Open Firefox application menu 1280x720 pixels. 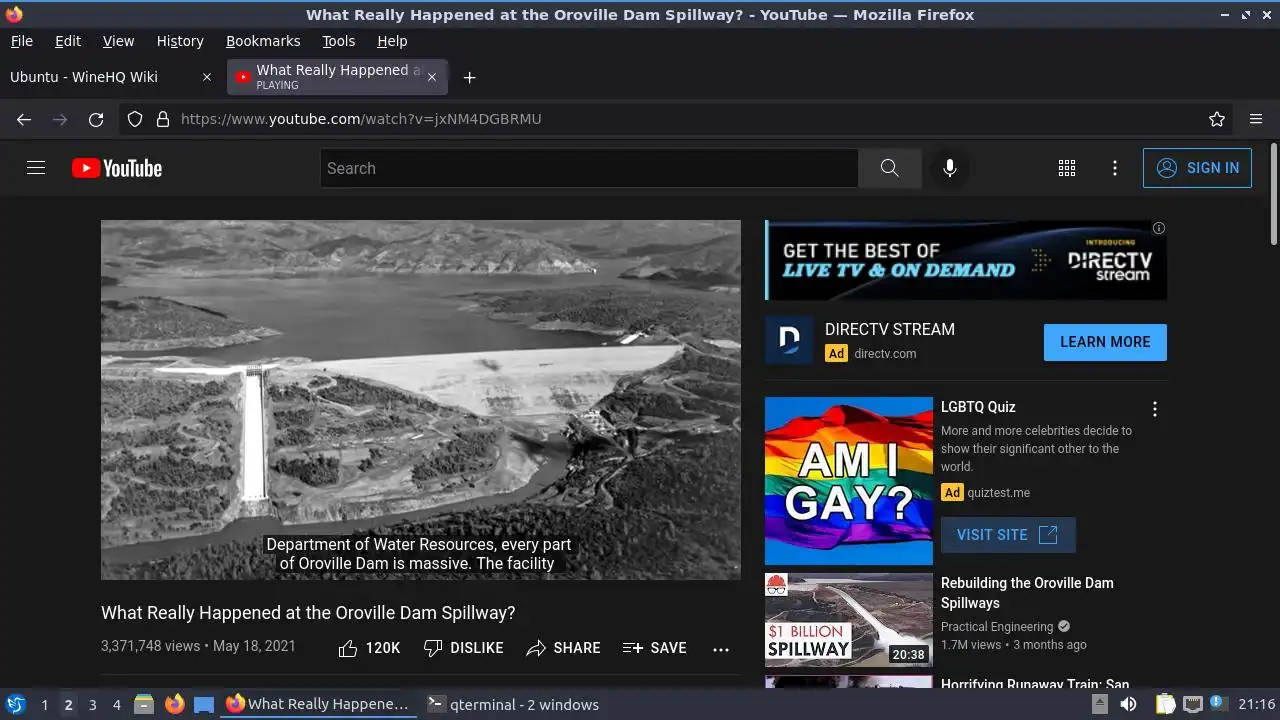click(x=1256, y=119)
